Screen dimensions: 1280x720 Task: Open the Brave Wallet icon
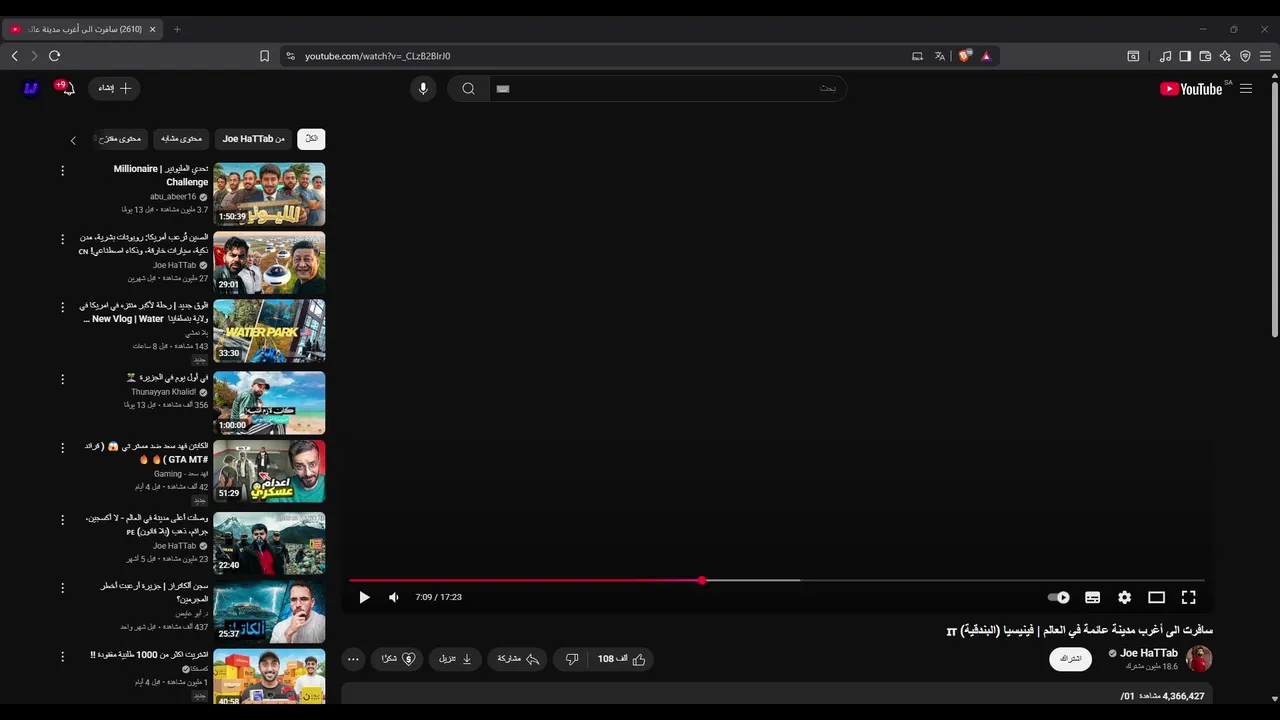[x=1205, y=56]
